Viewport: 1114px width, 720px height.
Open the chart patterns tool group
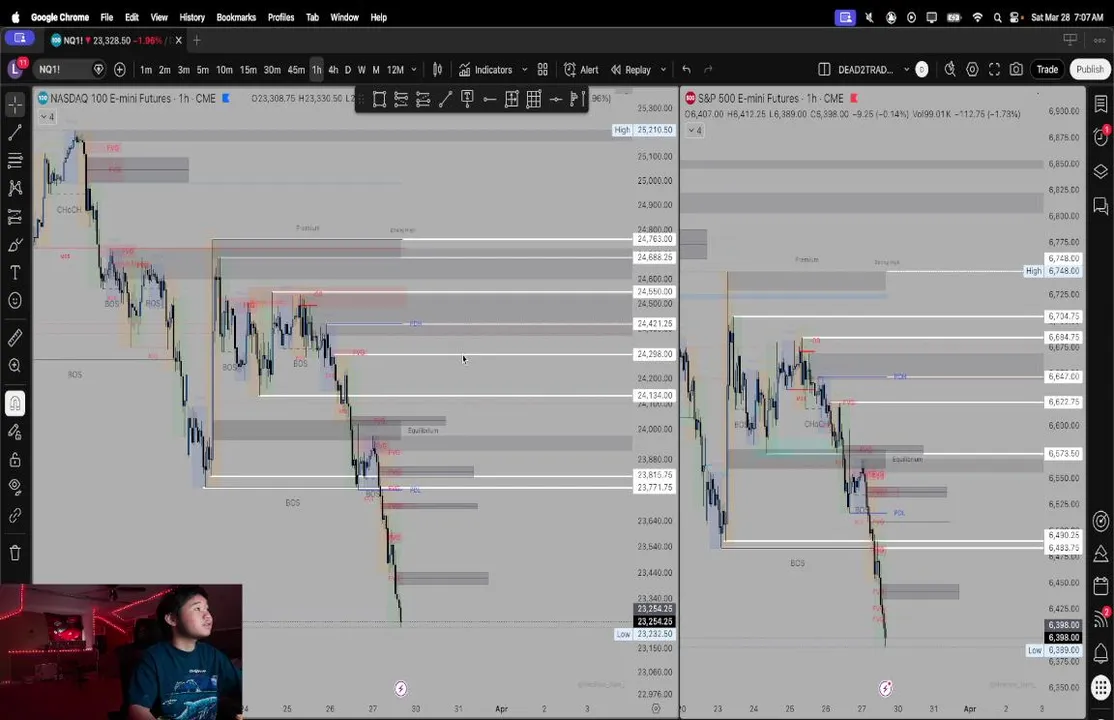click(x=15, y=188)
